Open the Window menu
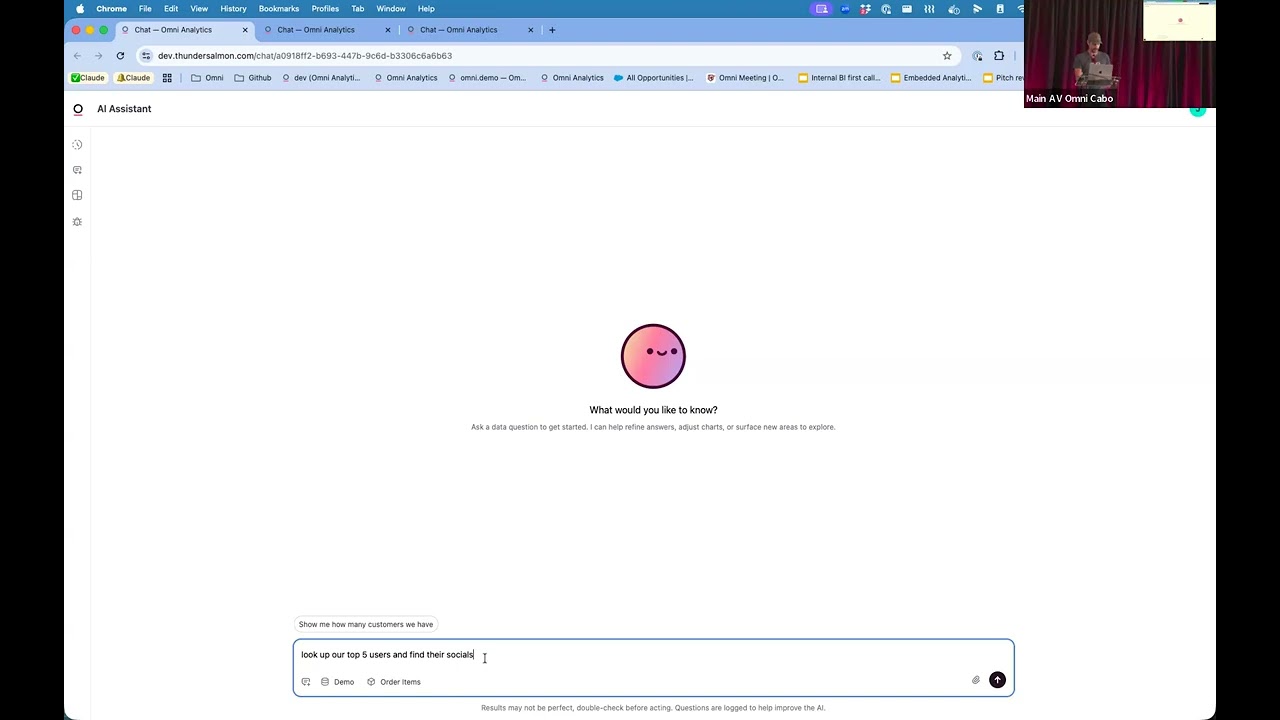This screenshot has height=720, width=1280. click(x=391, y=9)
